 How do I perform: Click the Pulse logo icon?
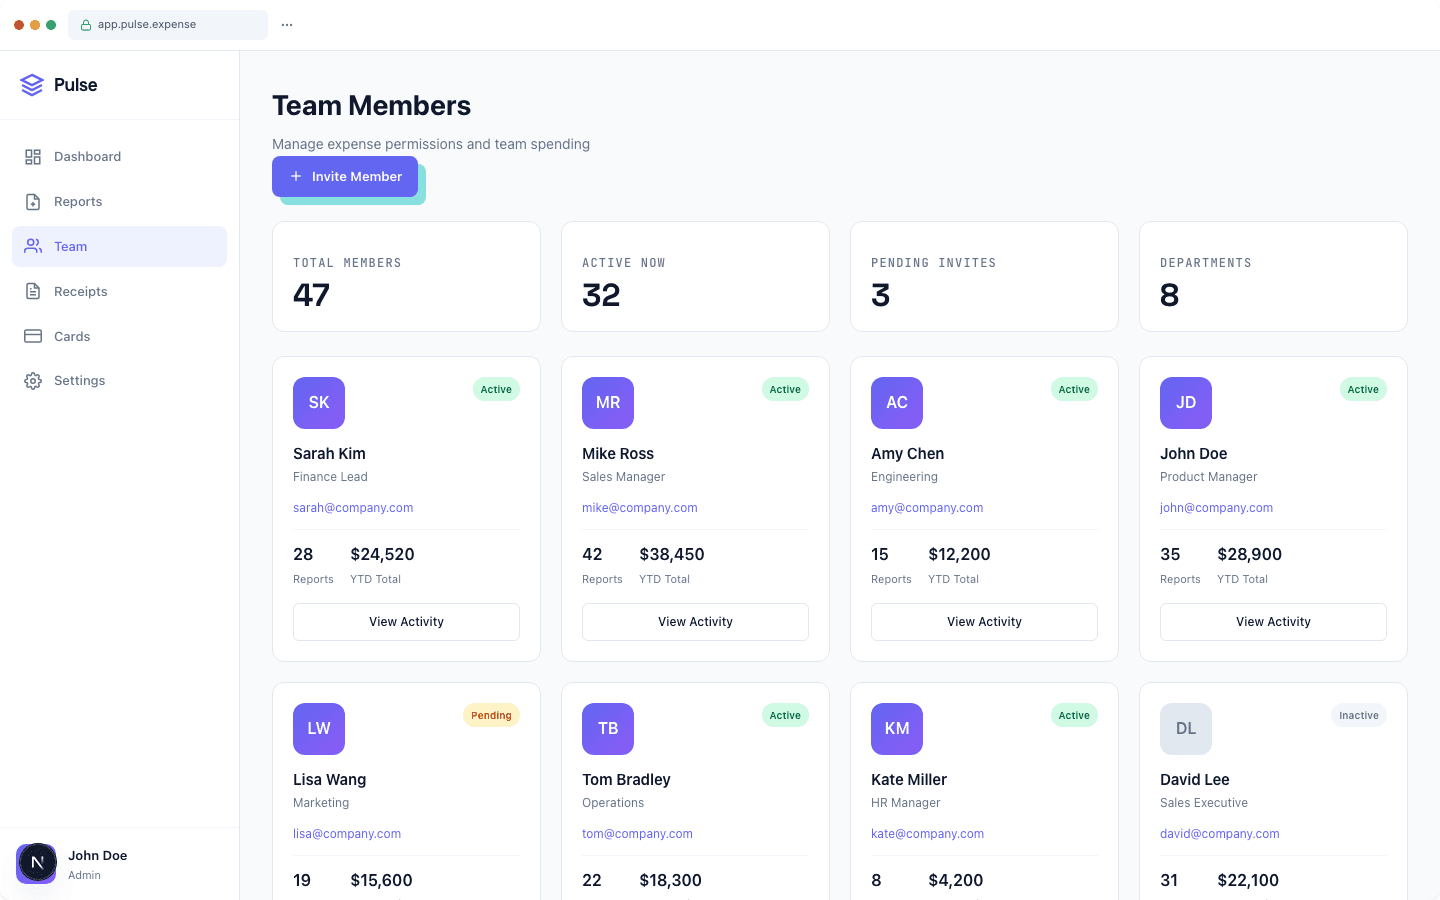point(32,85)
